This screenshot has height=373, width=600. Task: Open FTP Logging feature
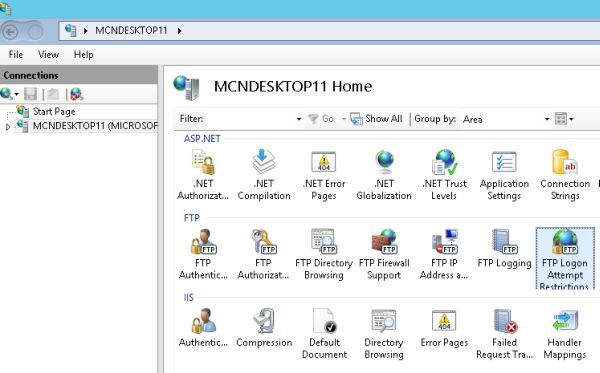[504, 249]
